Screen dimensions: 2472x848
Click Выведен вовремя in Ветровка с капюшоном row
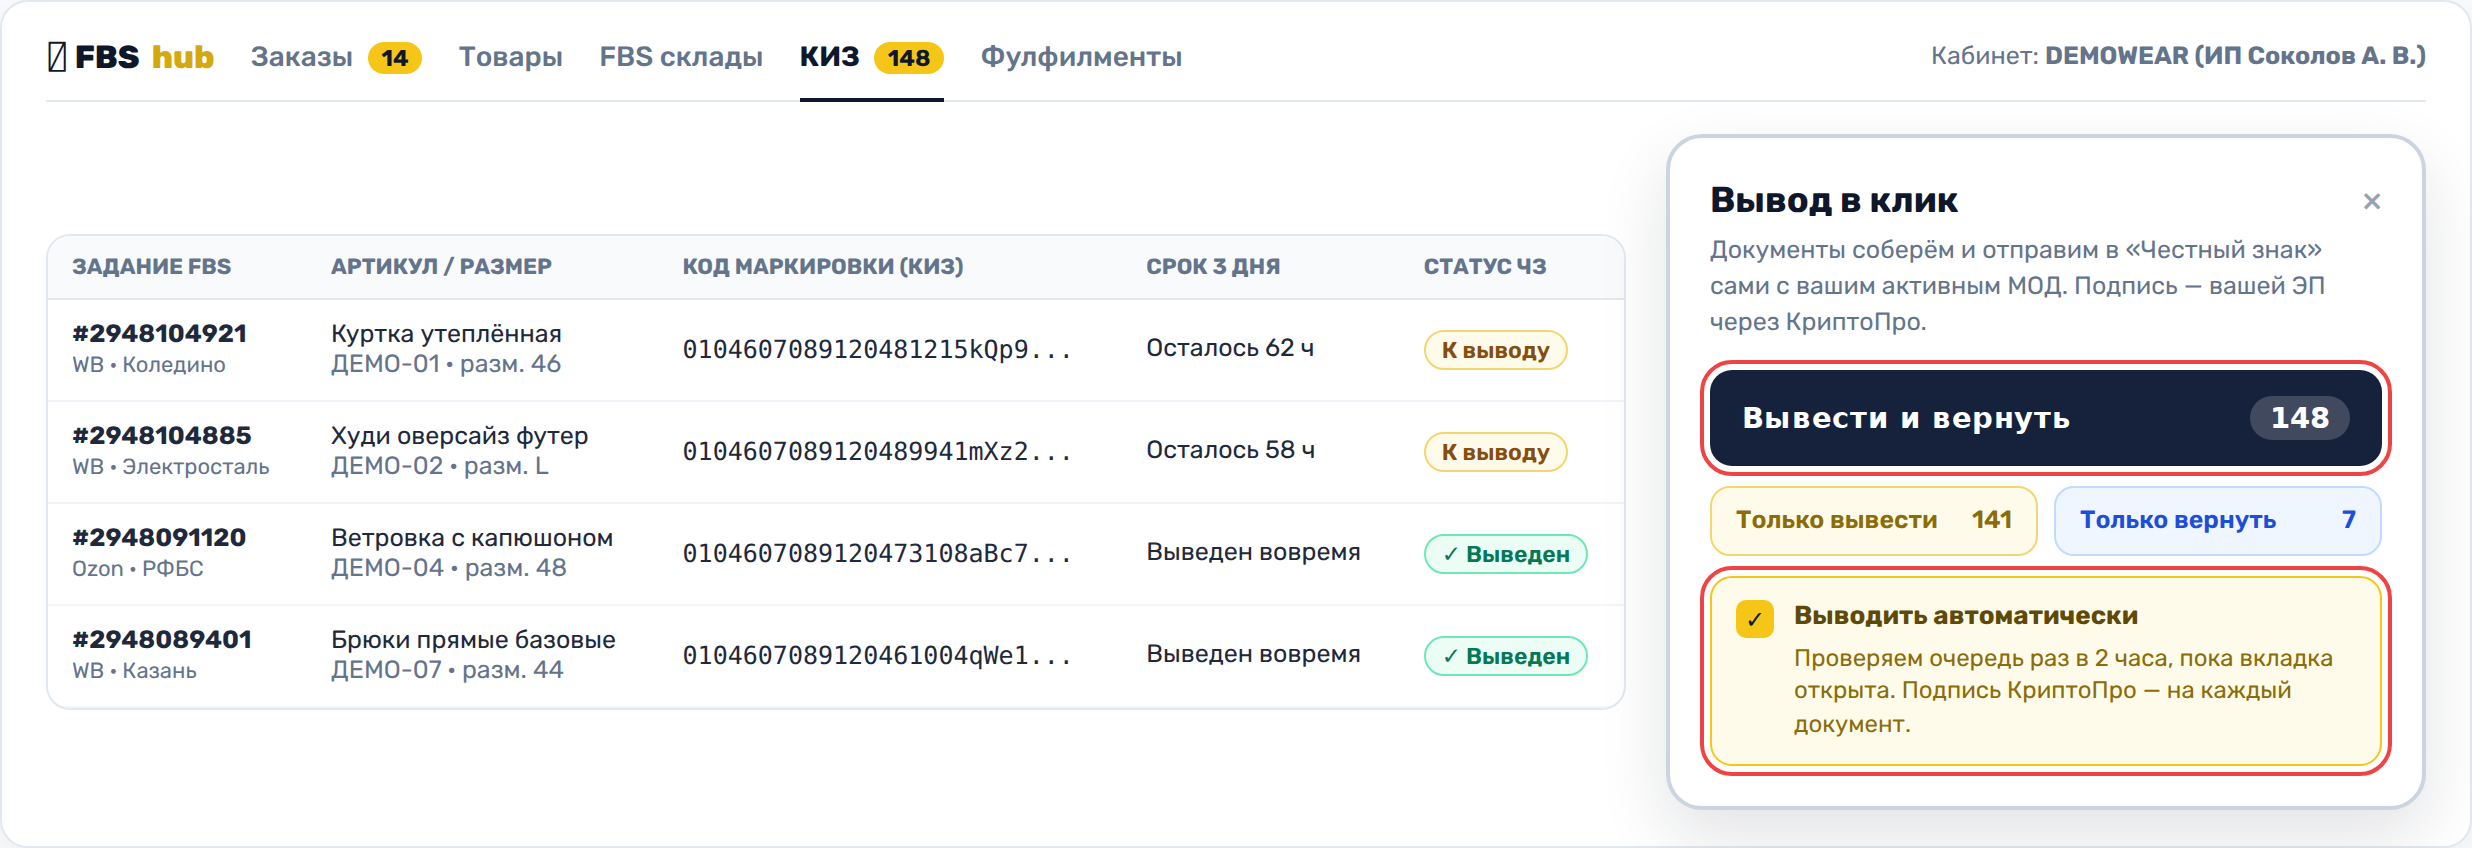click(x=1253, y=552)
